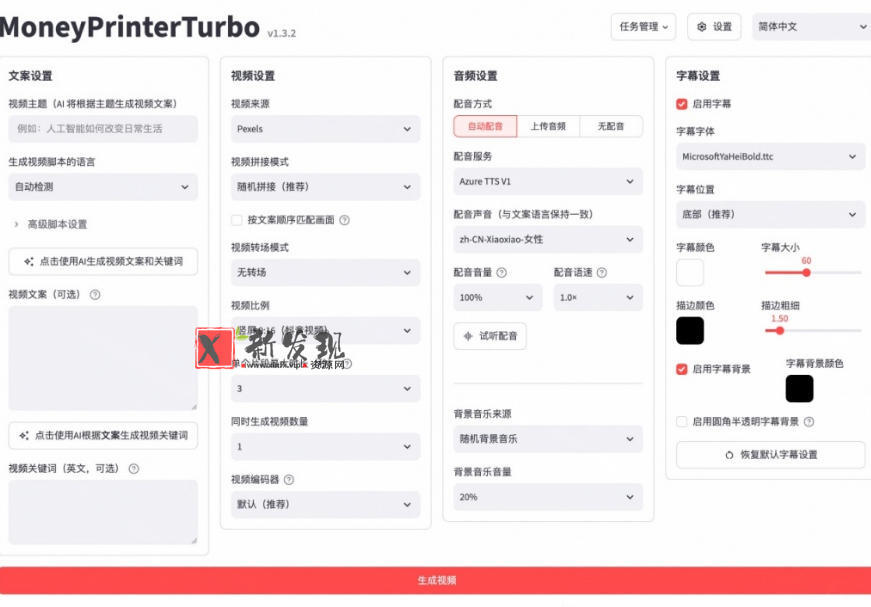Enable 按文案顺序匹配画面 checkbox

click(237, 220)
